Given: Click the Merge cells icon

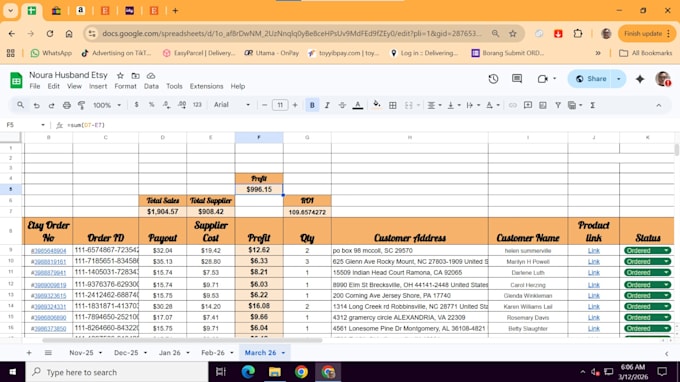Looking at the screenshot, I should tap(409, 105).
